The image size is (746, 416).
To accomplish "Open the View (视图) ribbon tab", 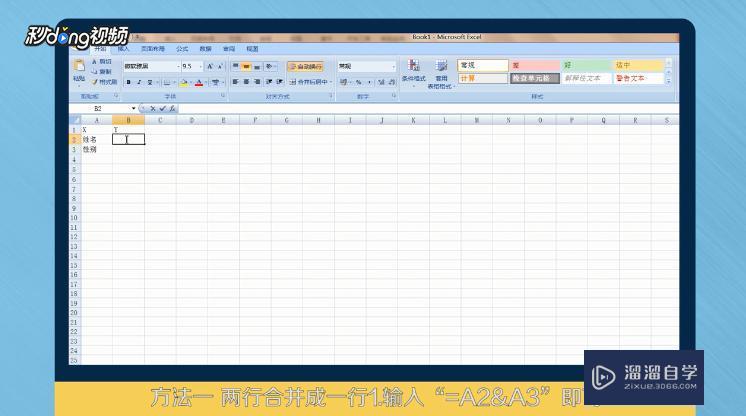I will coord(252,49).
